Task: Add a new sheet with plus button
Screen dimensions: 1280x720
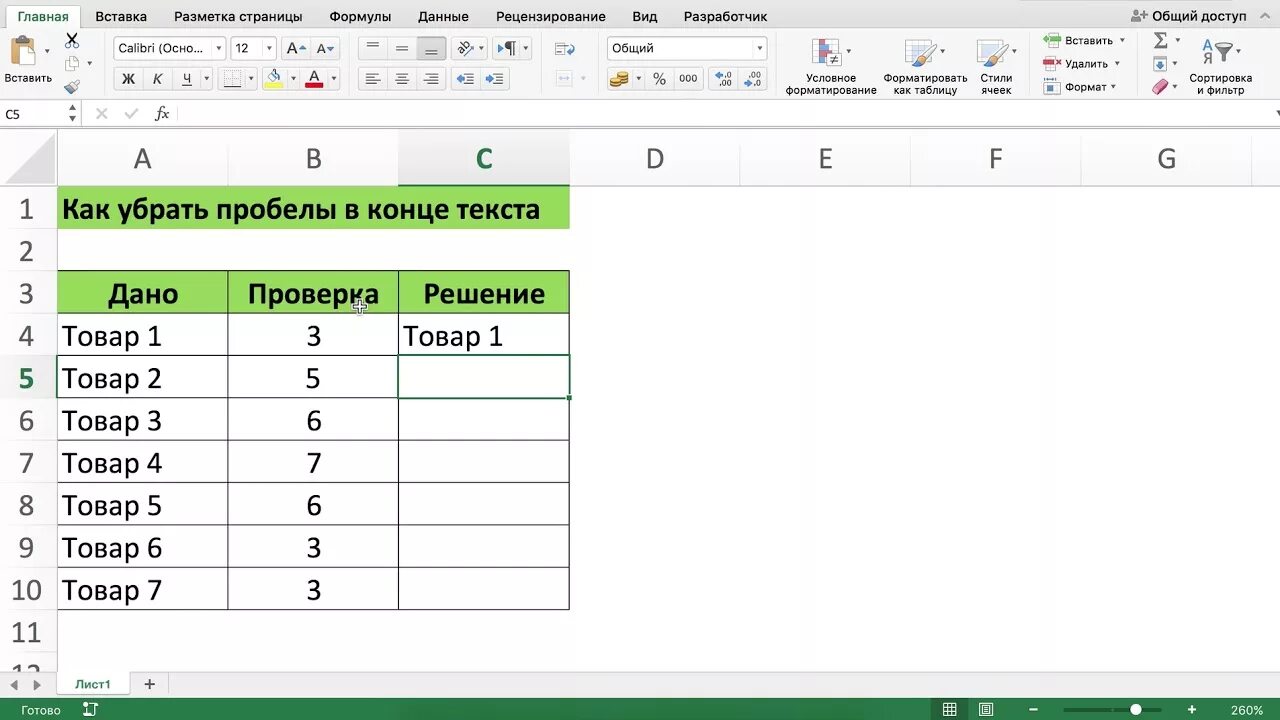Action: tap(149, 684)
